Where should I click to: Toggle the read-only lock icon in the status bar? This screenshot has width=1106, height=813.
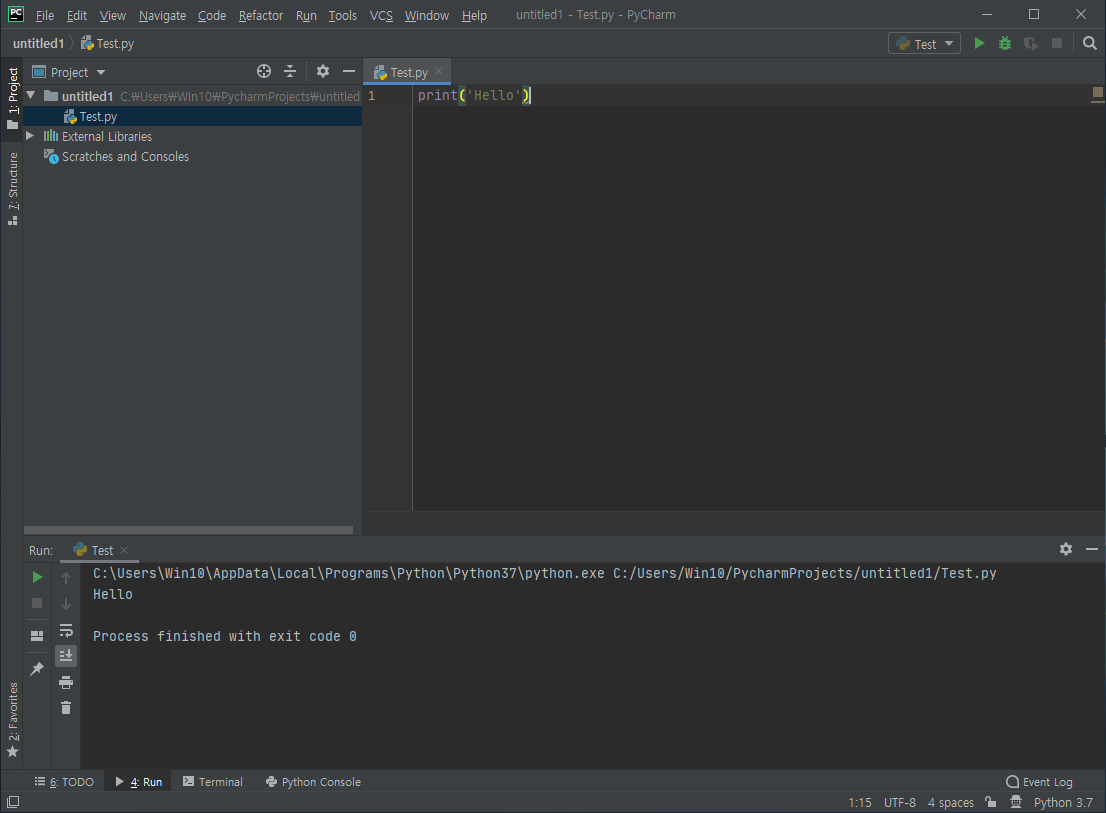coord(991,802)
